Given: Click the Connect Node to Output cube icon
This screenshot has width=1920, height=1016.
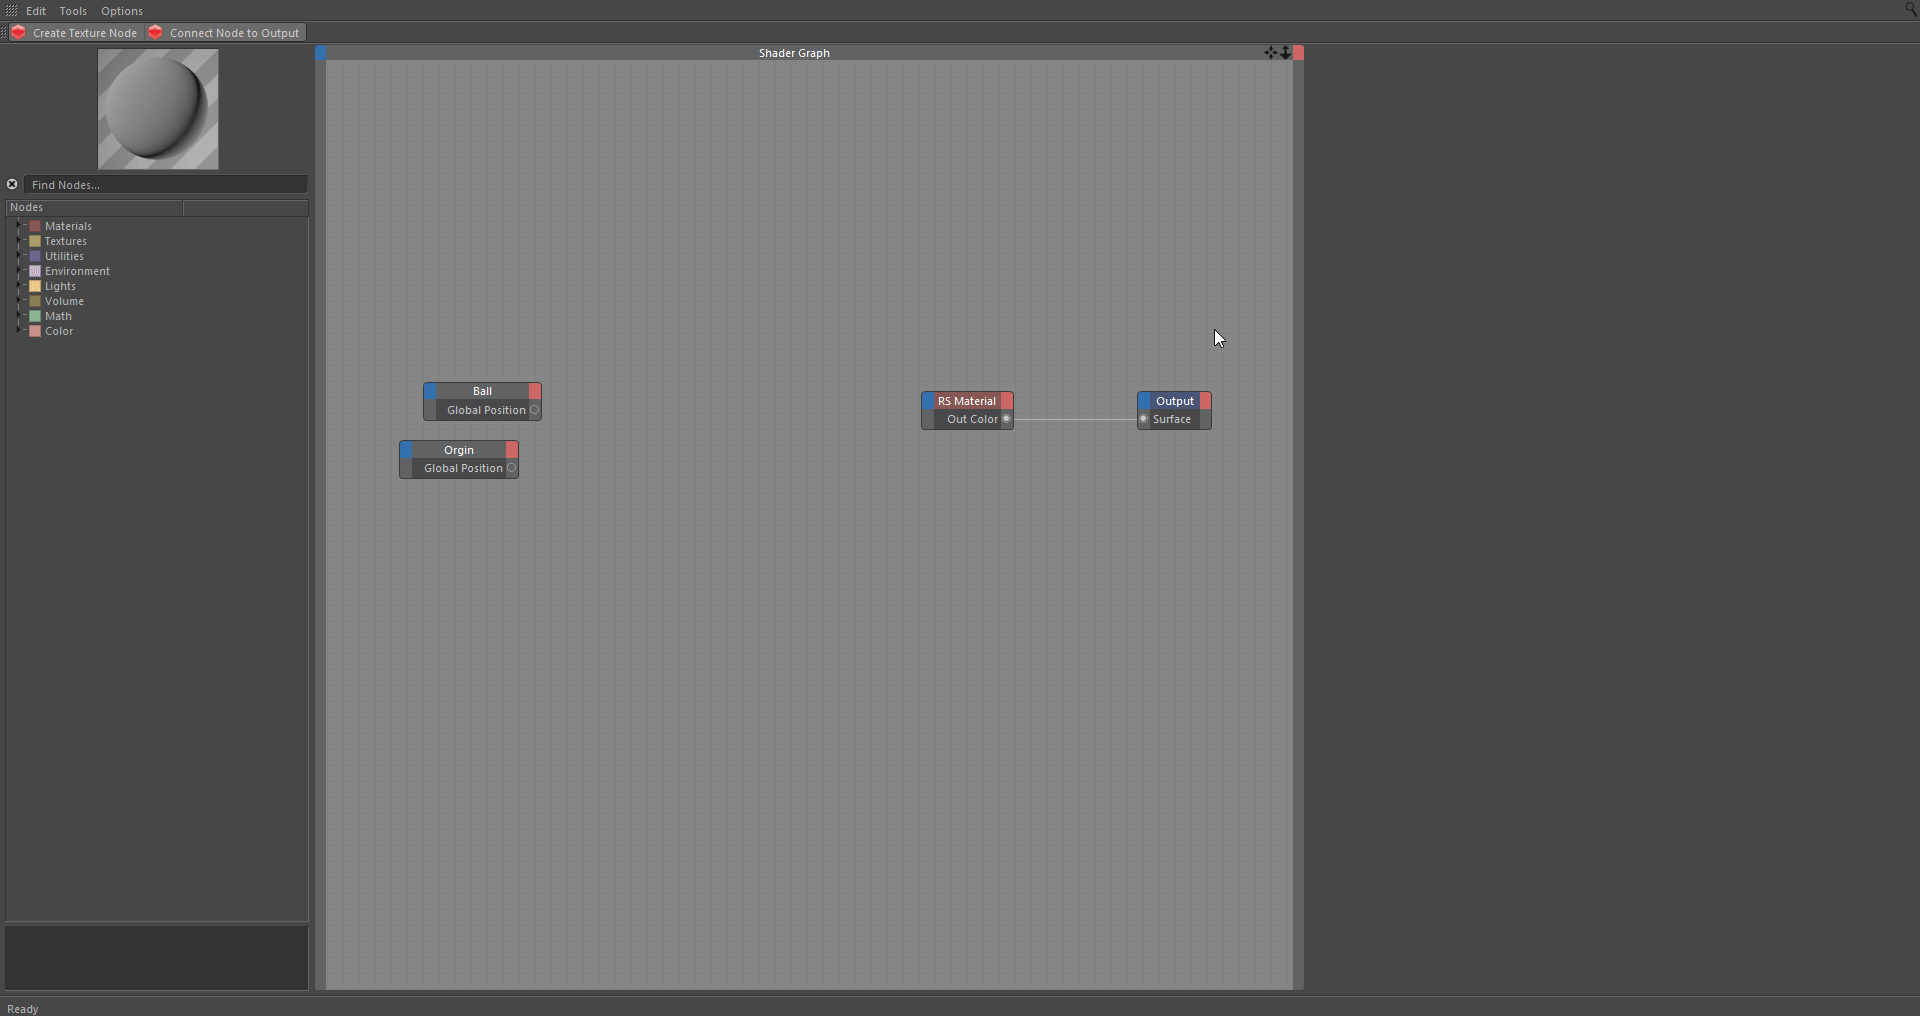Looking at the screenshot, I should click(x=156, y=32).
